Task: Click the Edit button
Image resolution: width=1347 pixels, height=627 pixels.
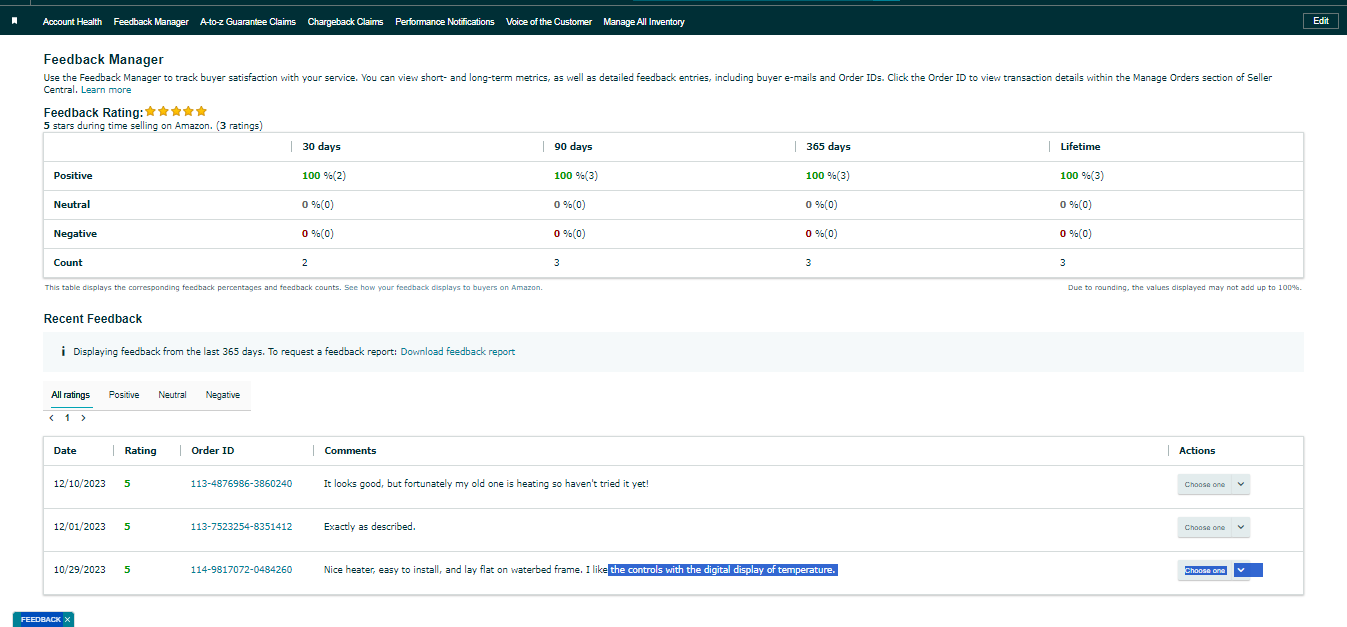Action: click(x=1321, y=21)
